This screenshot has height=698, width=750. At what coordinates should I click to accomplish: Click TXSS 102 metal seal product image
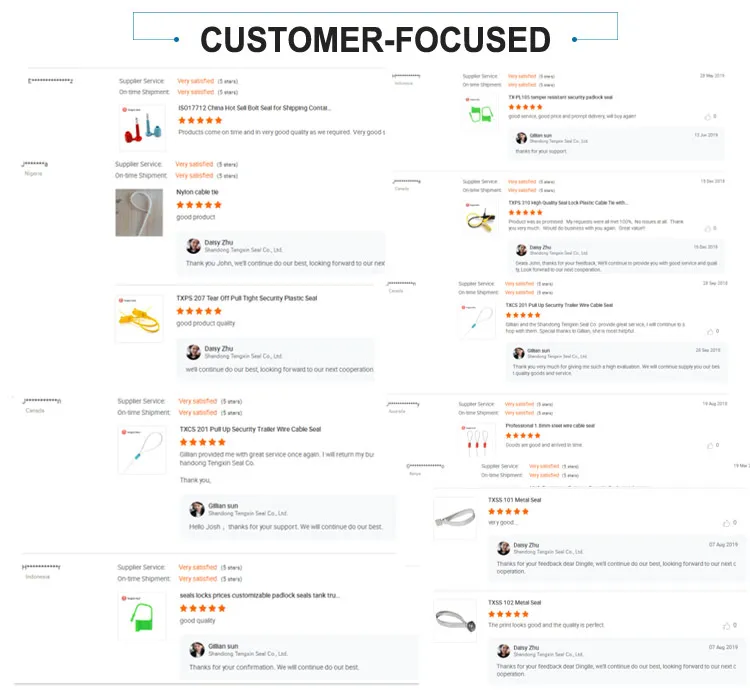click(x=455, y=623)
